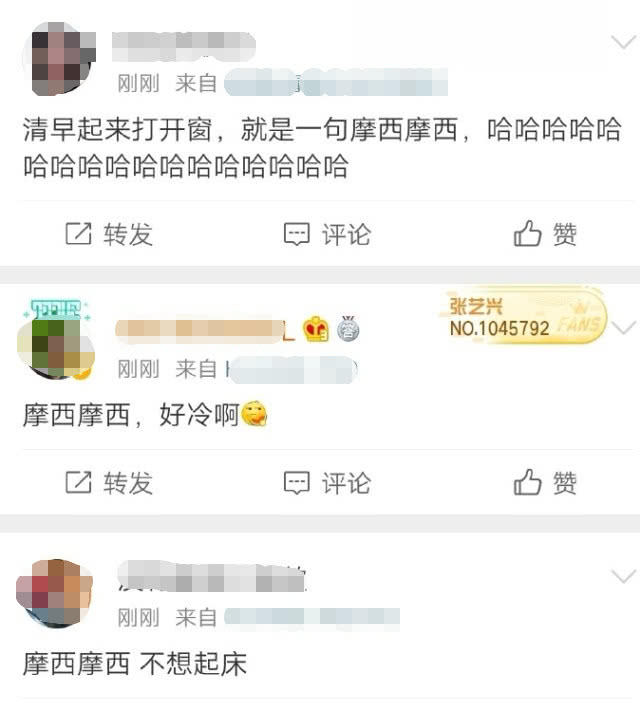The width and height of the screenshot is (640, 710).
Task: Tap the repost icon on the 好冷啊 post
Action: pyautogui.click(x=78, y=482)
